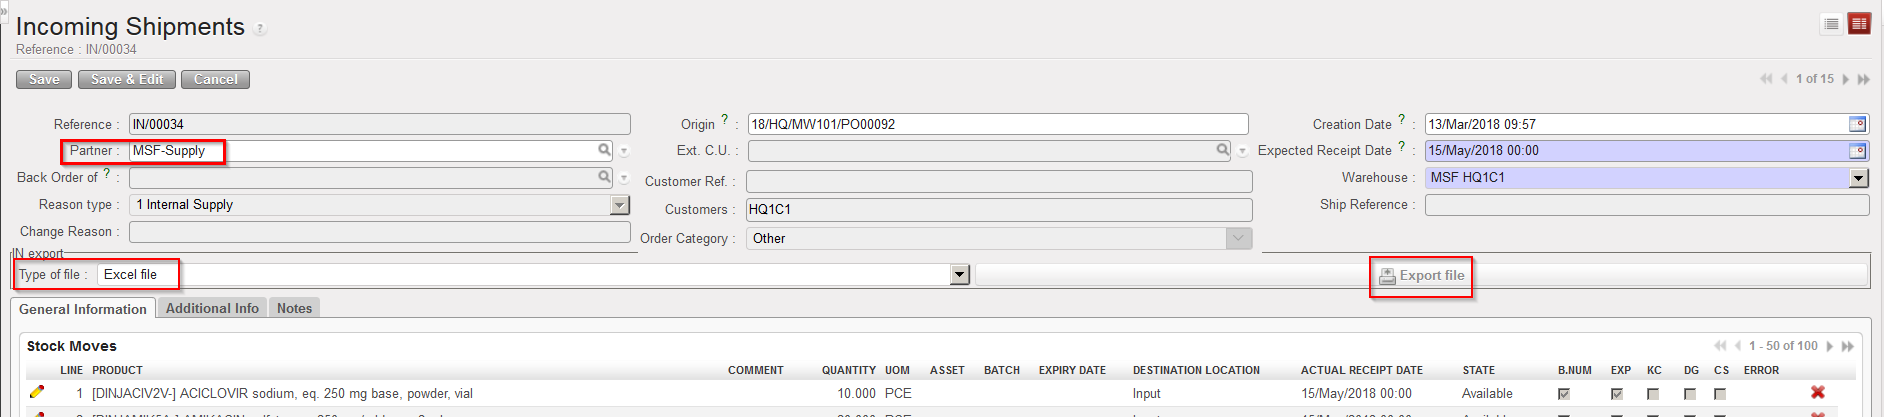
Task: Open Warehouse MSF HQ1C1 dropdown
Action: [x=1859, y=178]
